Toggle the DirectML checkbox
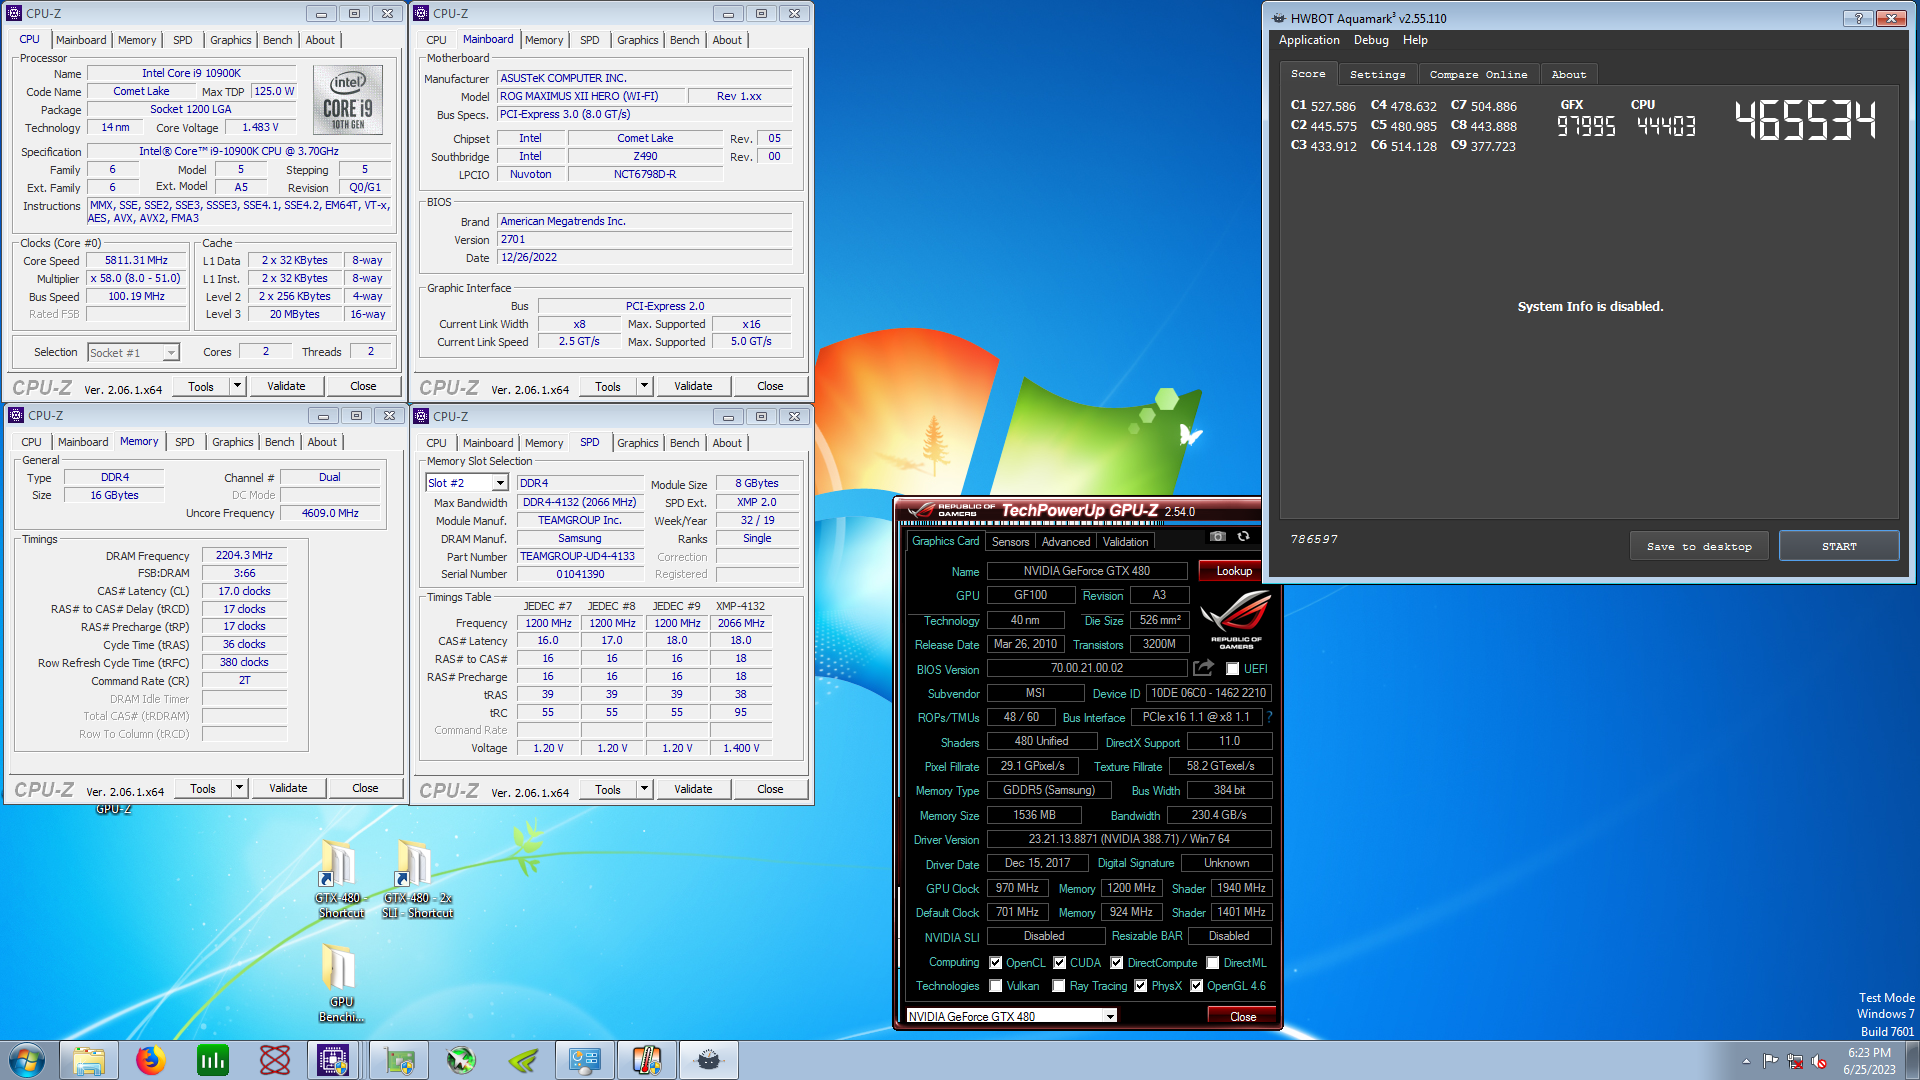The height and width of the screenshot is (1080, 1920). [x=1212, y=963]
